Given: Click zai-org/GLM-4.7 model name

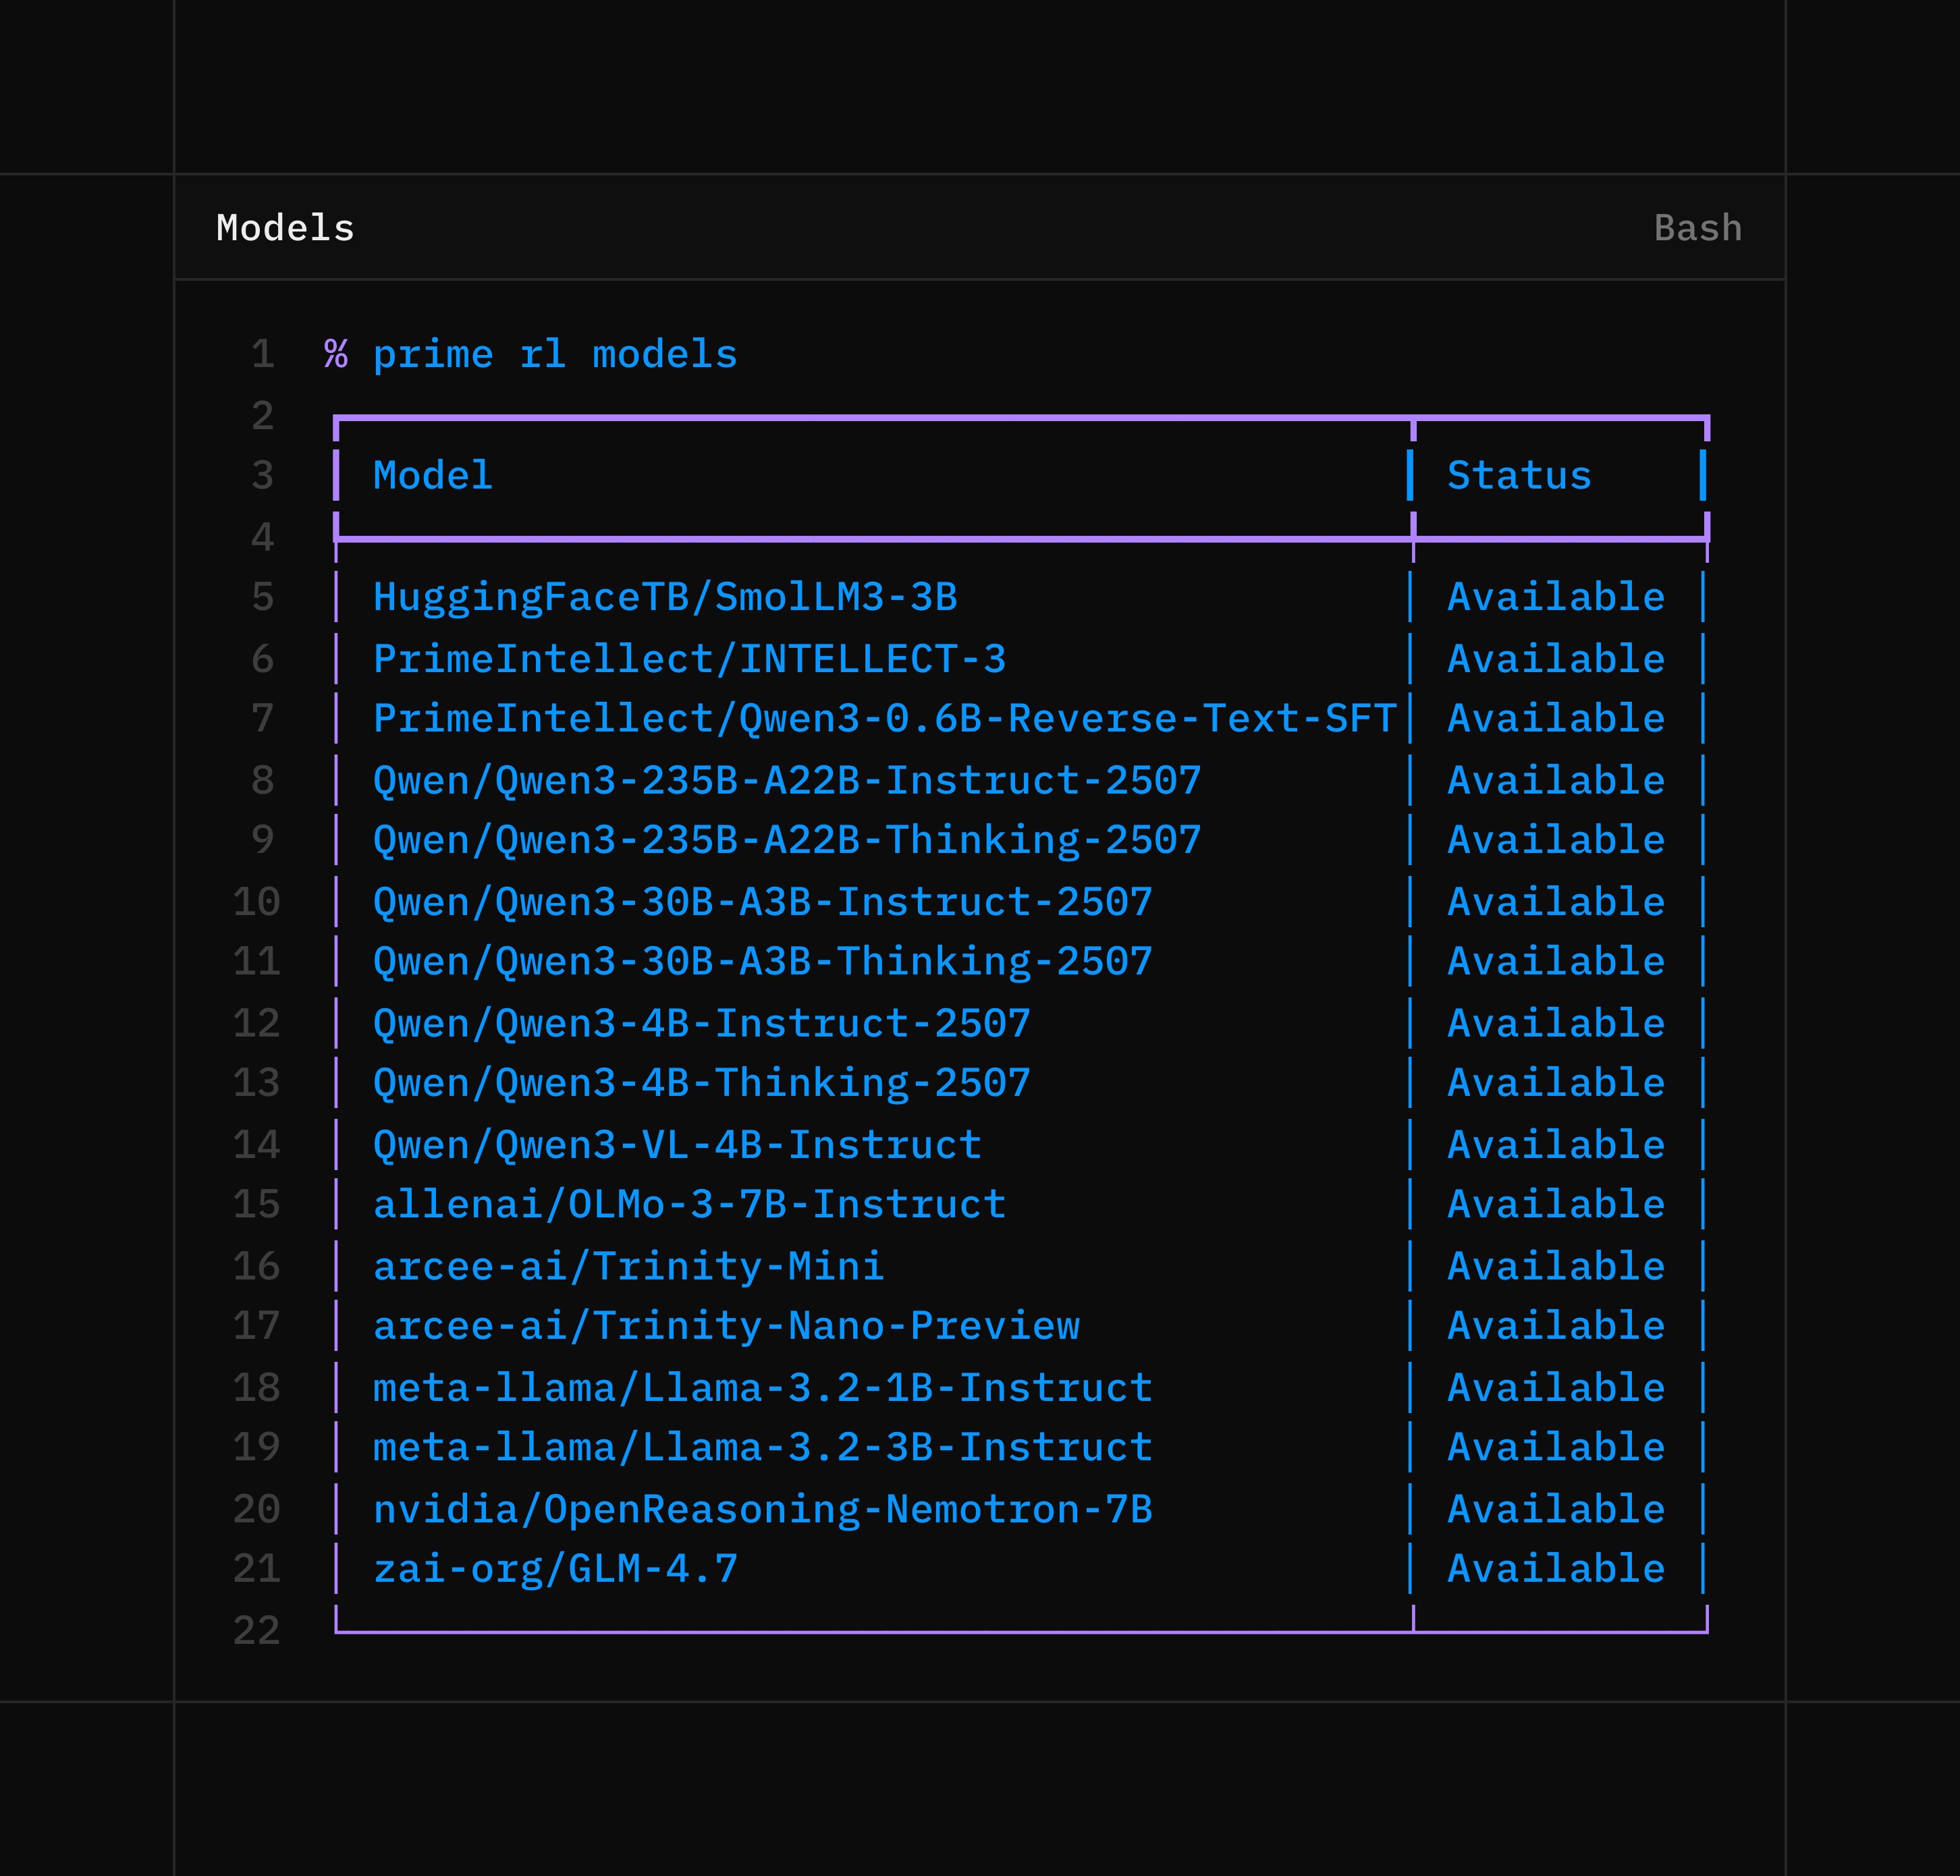Looking at the screenshot, I should [555, 1569].
